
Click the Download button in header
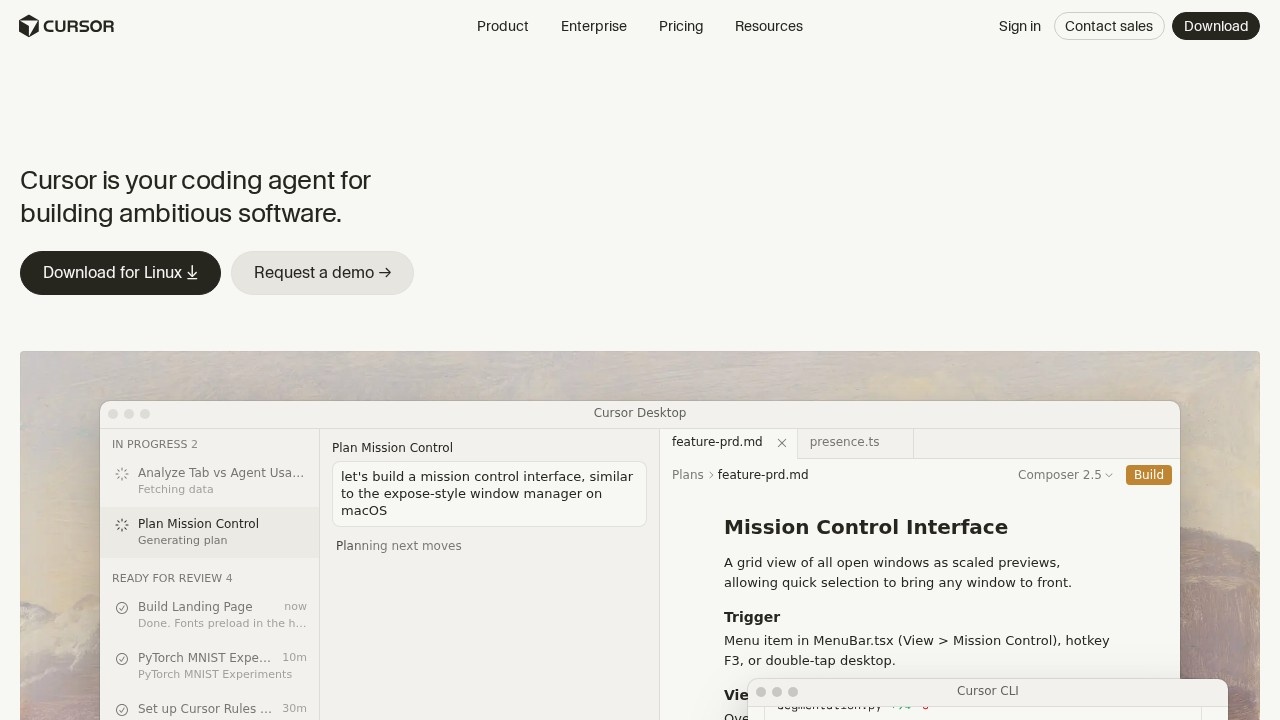[x=1216, y=26]
